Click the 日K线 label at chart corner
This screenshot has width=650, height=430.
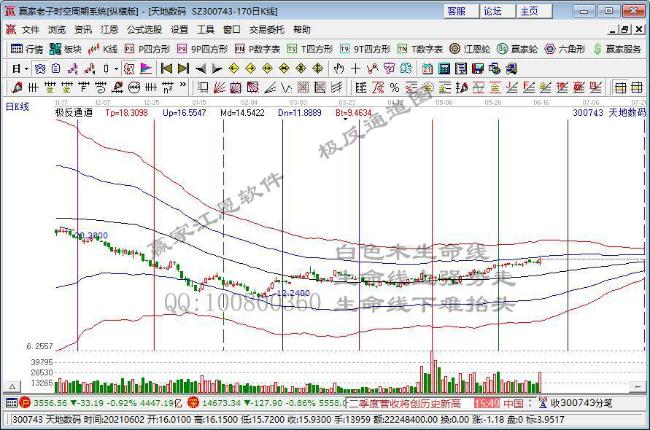[x=17, y=107]
